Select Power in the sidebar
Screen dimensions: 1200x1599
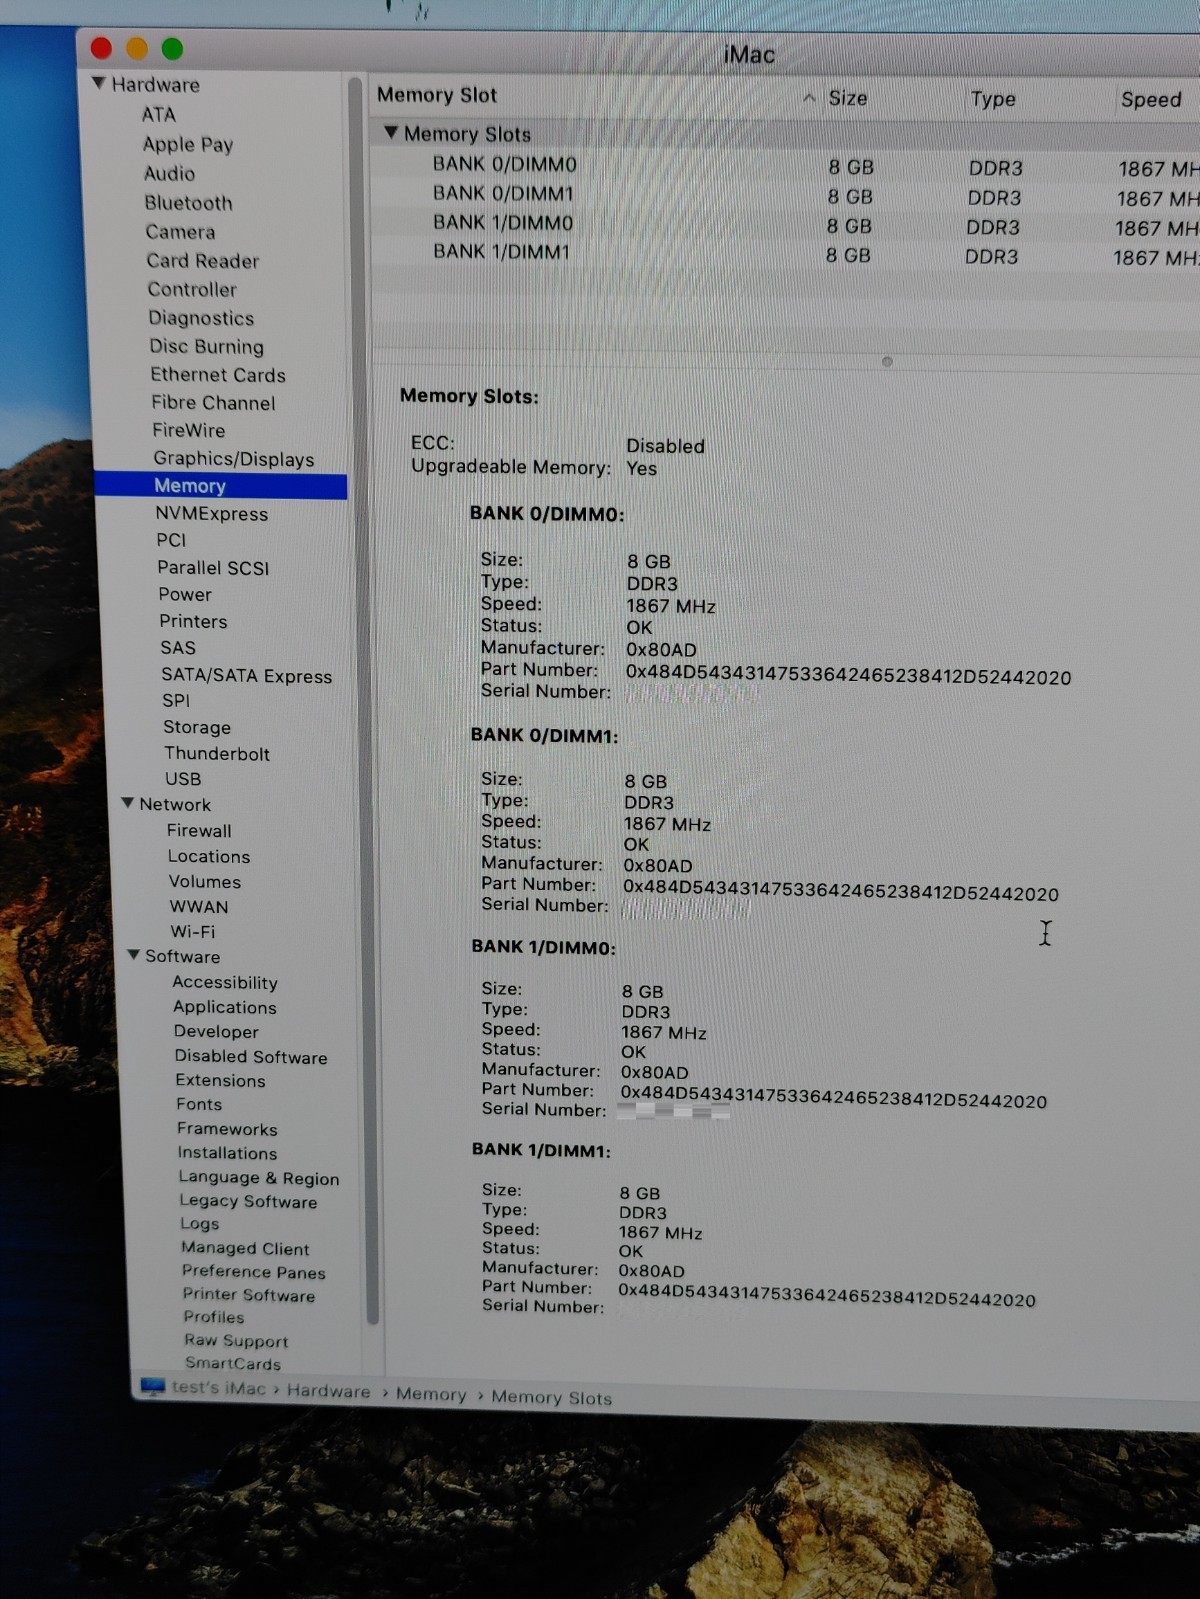click(x=185, y=594)
